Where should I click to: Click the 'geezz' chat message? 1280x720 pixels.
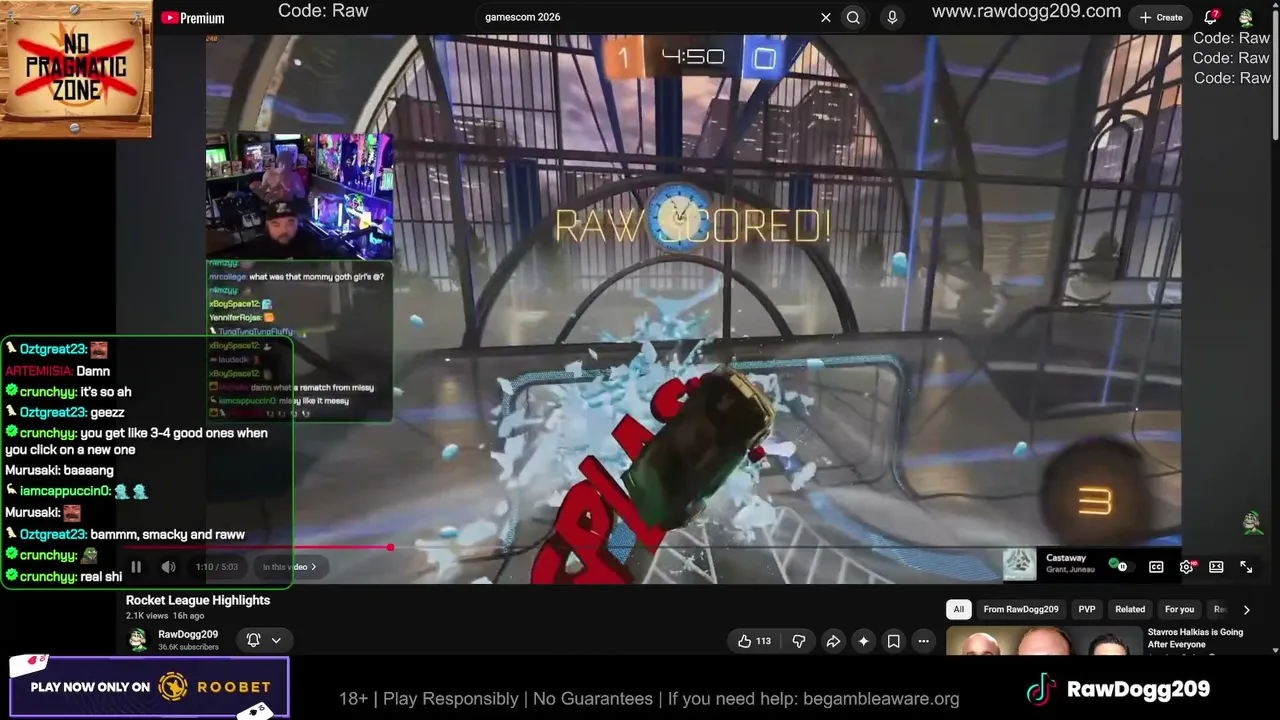[107, 412]
